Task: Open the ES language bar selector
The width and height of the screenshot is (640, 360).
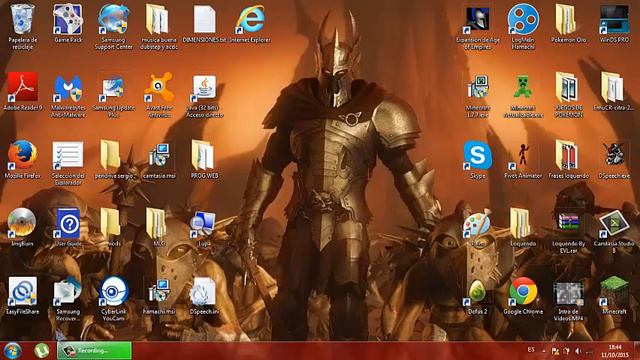Action: click(531, 350)
